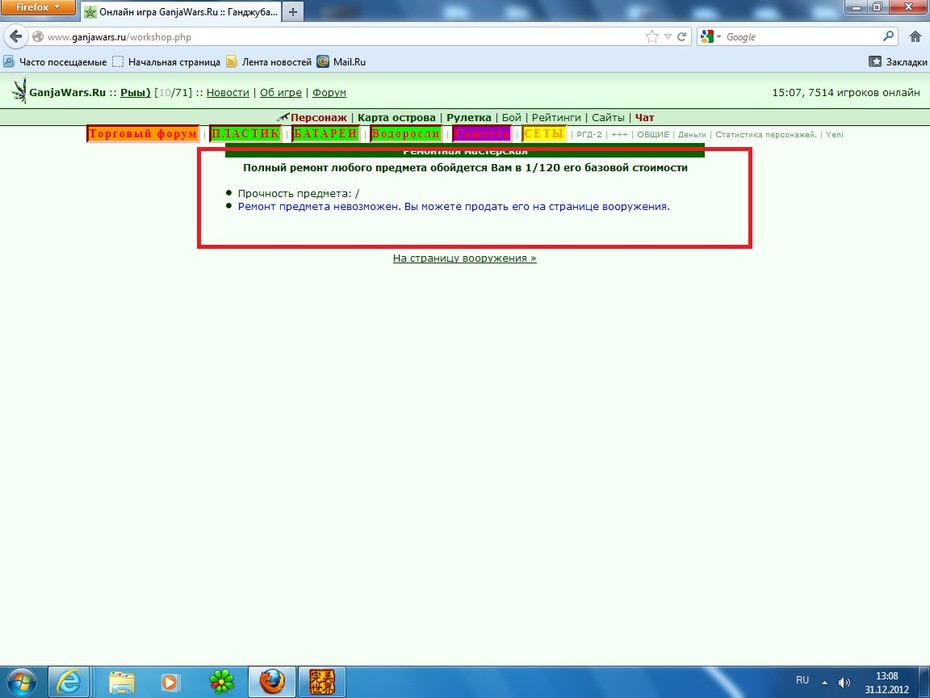Switch to Firefox taskbar icon
This screenshot has width=930, height=698.
(272, 682)
